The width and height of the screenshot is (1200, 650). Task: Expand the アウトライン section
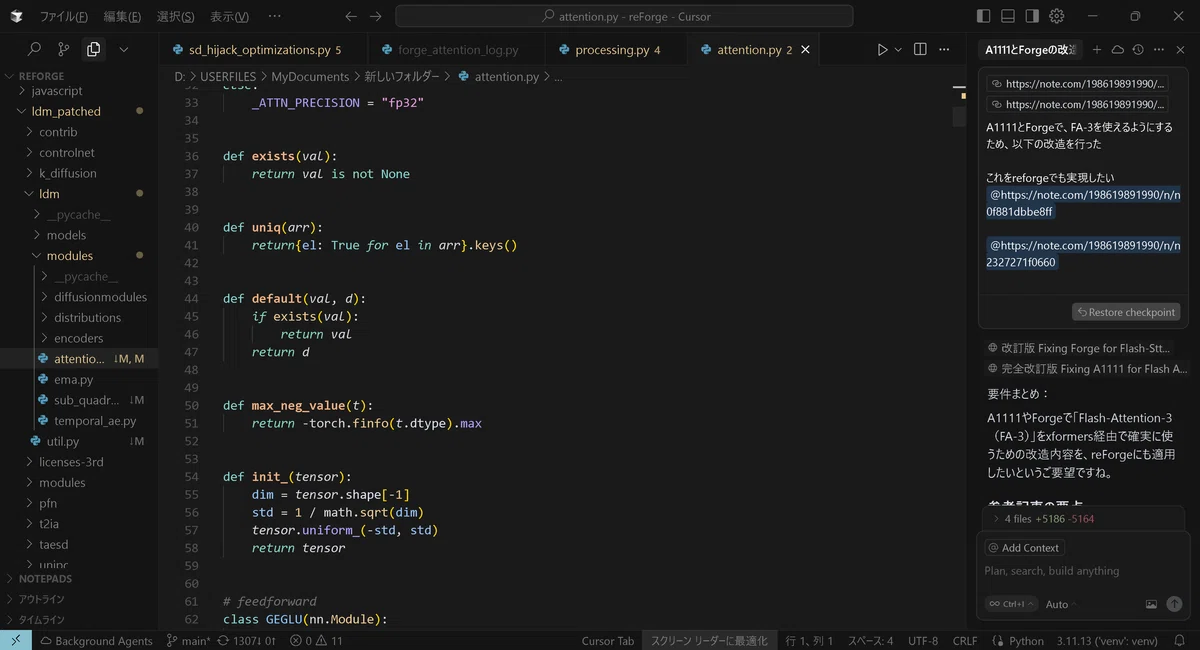coord(79,599)
